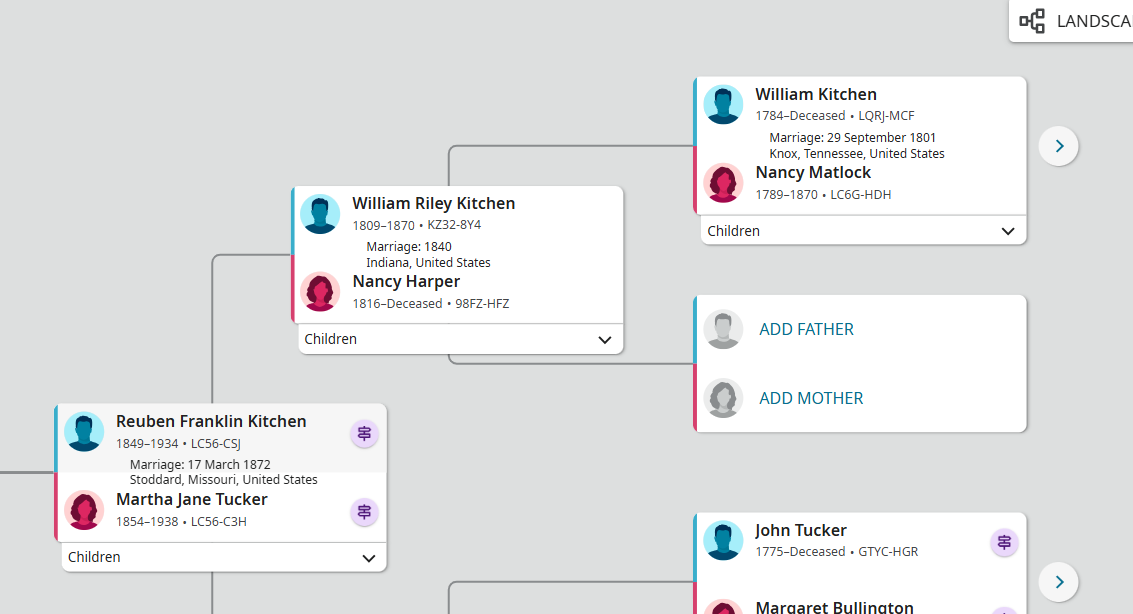The width and height of the screenshot is (1133, 614).
Task: Expand ancestors arrow next to John Tucker
Action: tap(1058, 581)
